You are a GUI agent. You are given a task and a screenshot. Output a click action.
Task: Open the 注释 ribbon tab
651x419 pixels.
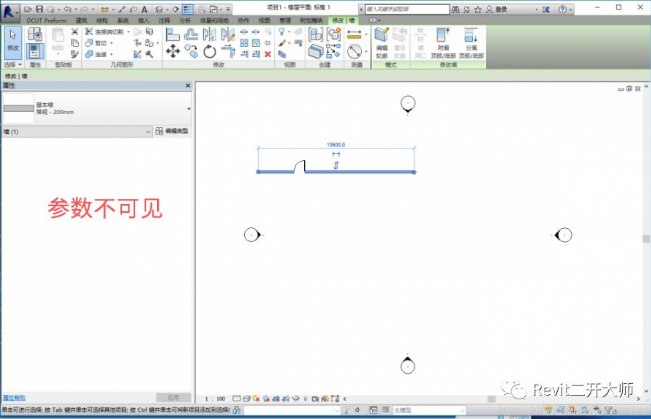[164, 20]
